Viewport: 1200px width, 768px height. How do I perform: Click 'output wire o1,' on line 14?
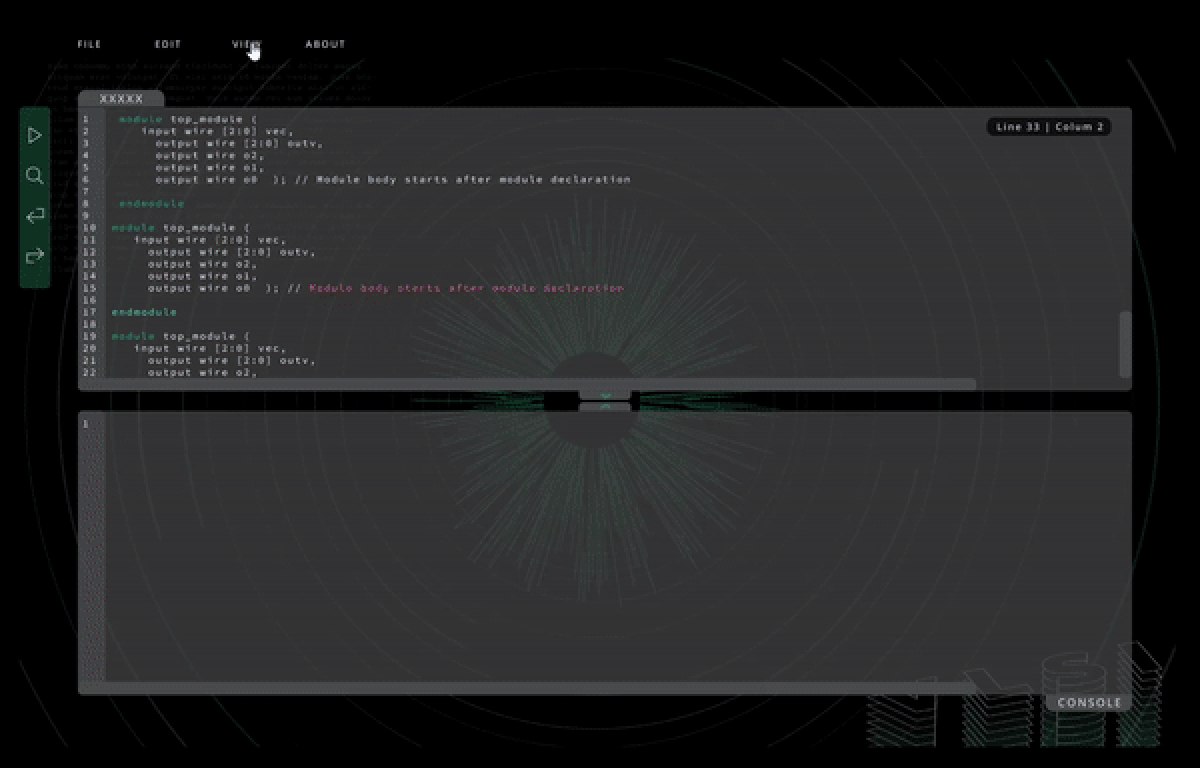[x=202, y=276]
